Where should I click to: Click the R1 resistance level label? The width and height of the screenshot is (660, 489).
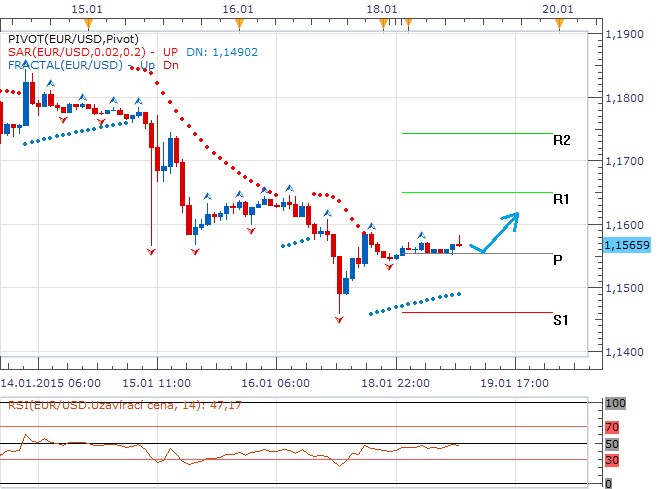point(561,200)
